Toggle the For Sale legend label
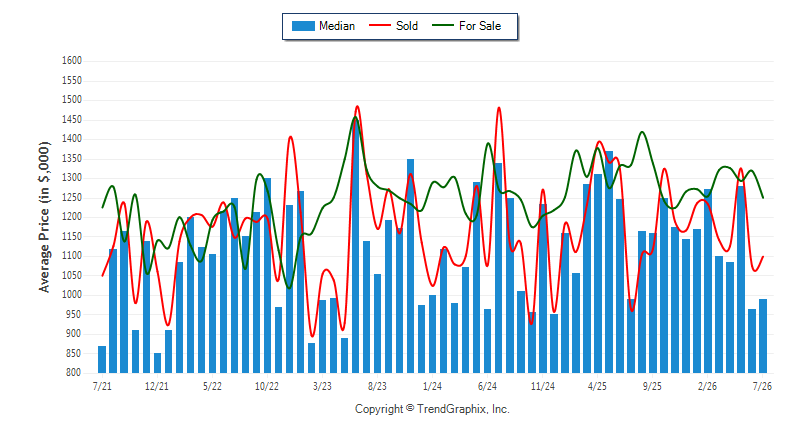The width and height of the screenshot is (800, 434). [x=480, y=26]
